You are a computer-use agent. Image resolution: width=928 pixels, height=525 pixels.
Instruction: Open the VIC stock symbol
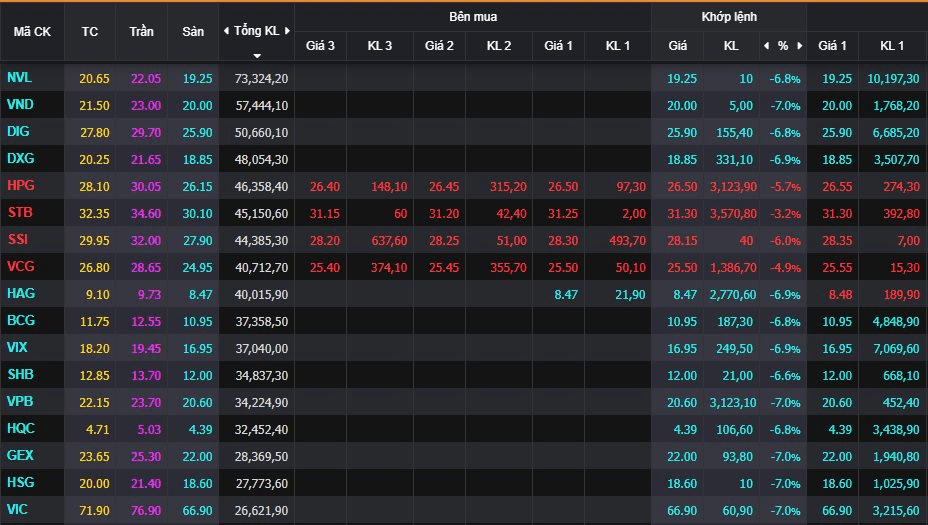coord(18,510)
